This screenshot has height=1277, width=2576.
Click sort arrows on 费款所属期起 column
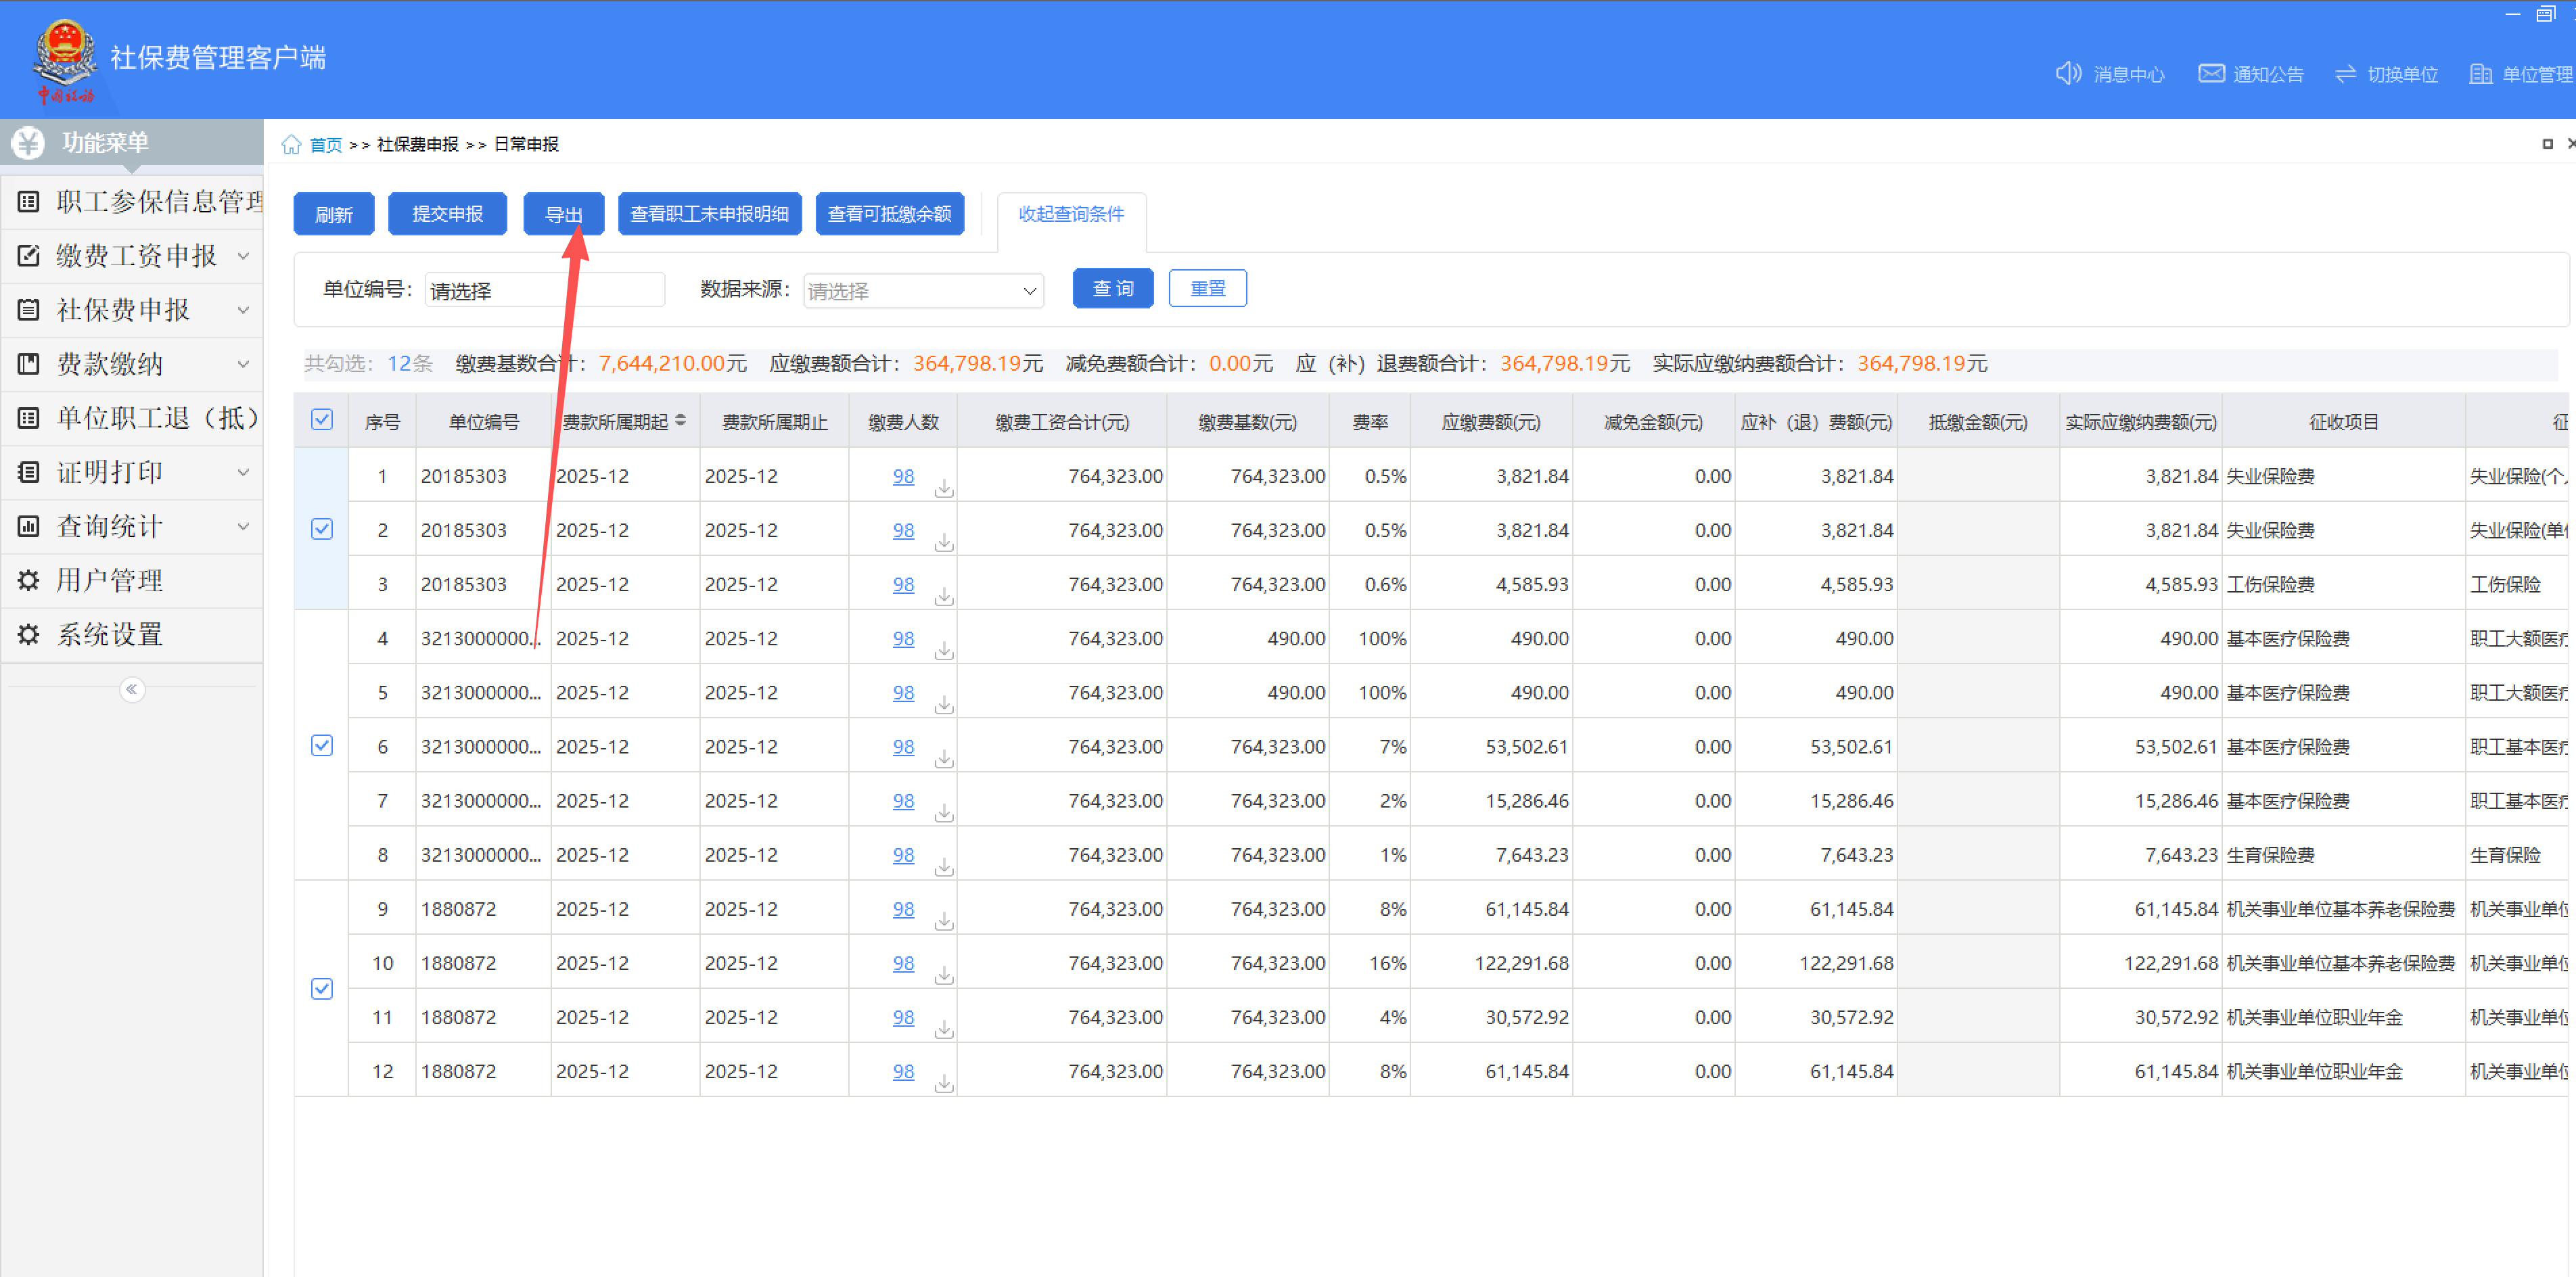pyautogui.click(x=680, y=421)
